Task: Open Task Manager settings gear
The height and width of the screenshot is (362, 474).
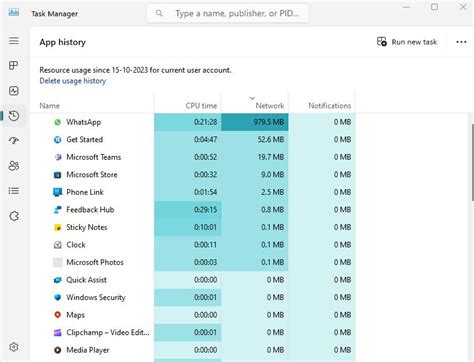Action: (14, 347)
